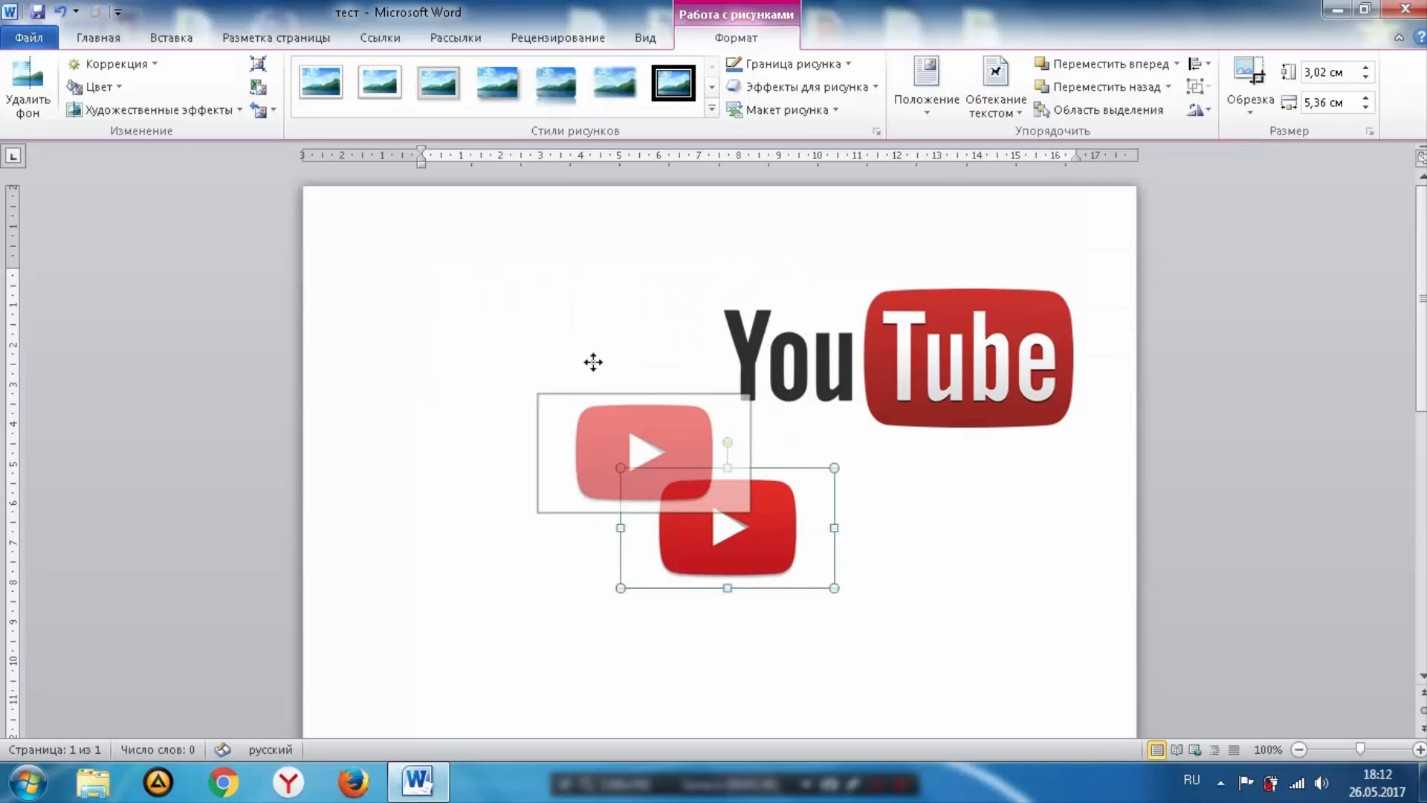Screen dimensions: 1427x803
Task: Open the Review (Рецензирование) tab
Action: tap(557, 38)
